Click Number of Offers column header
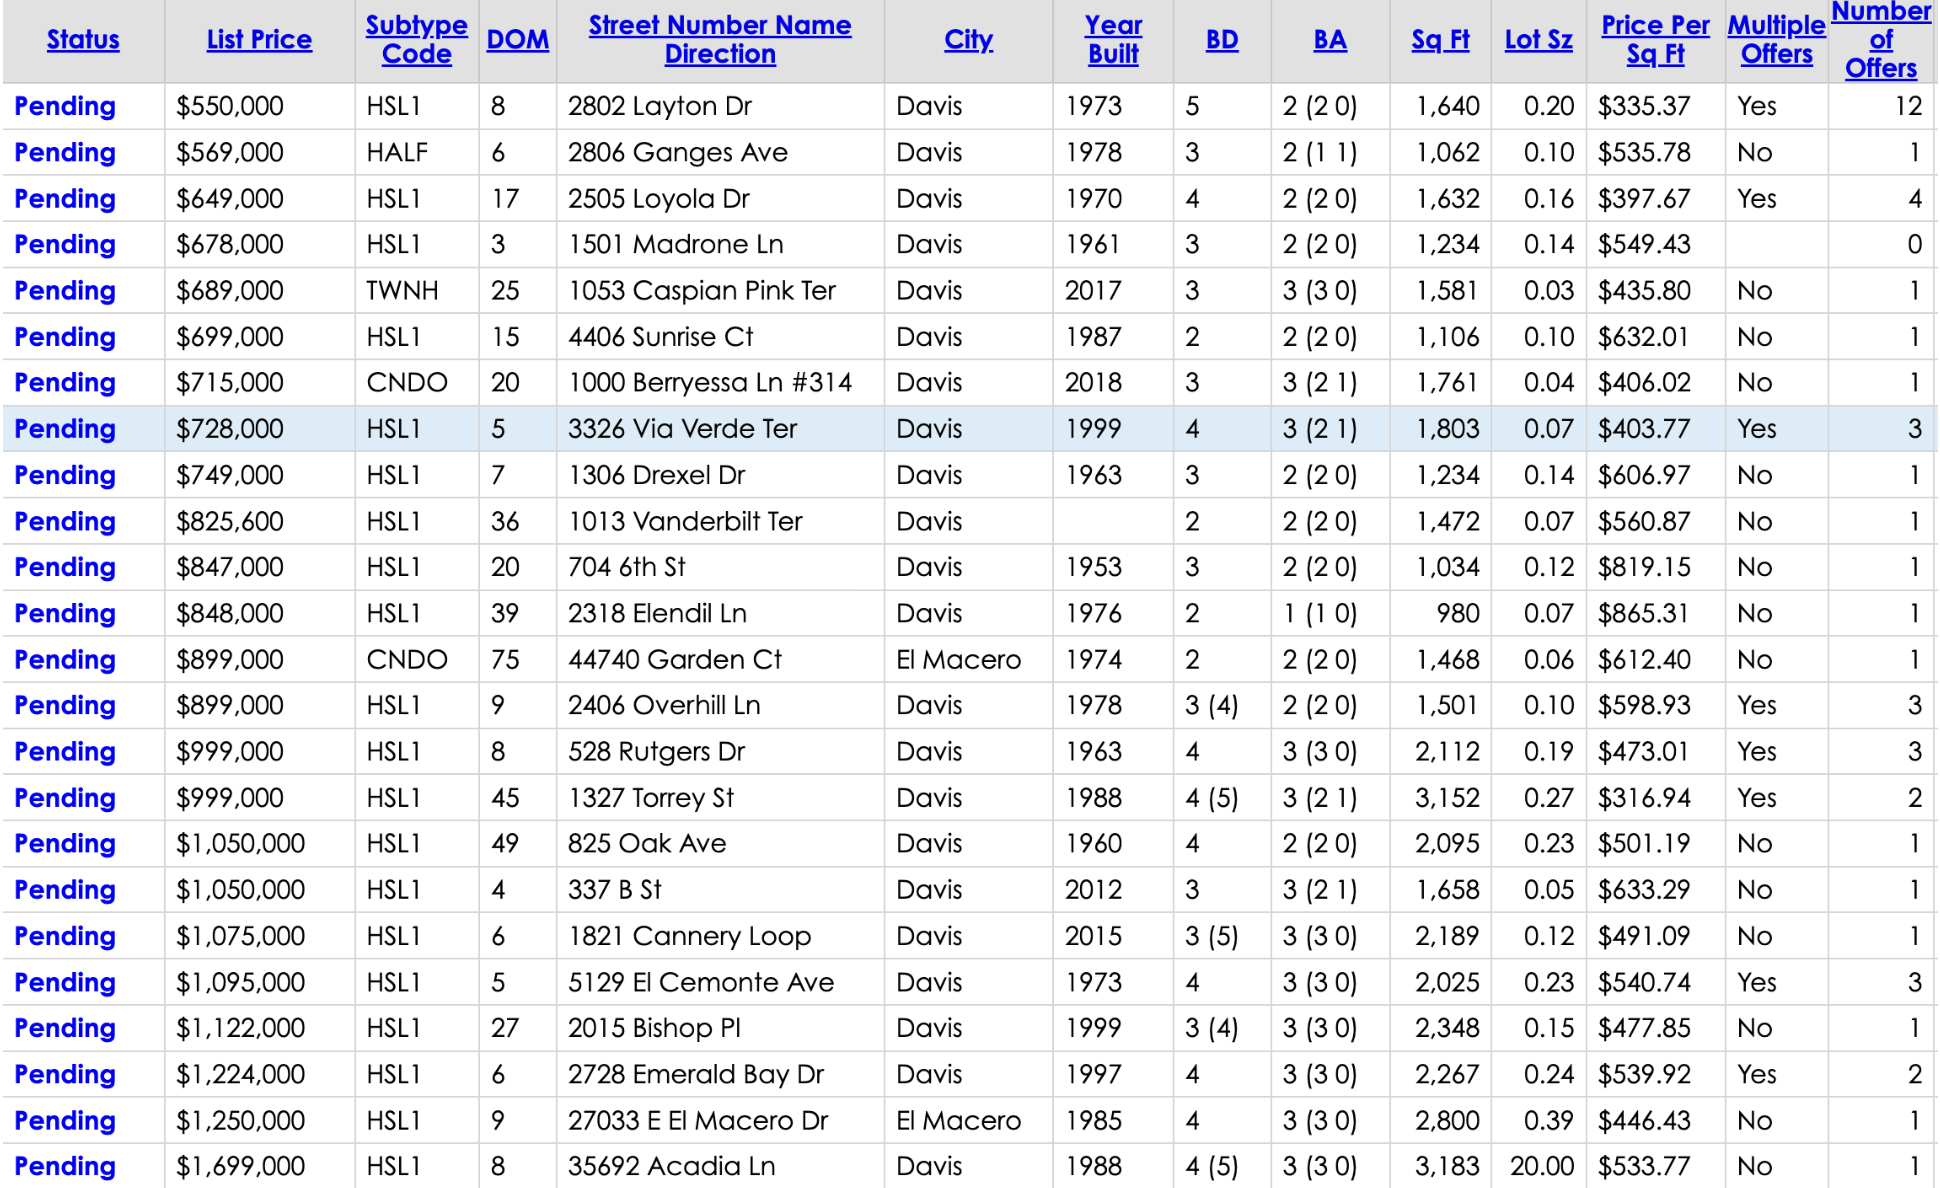The height and width of the screenshot is (1188, 1940). point(1880,40)
